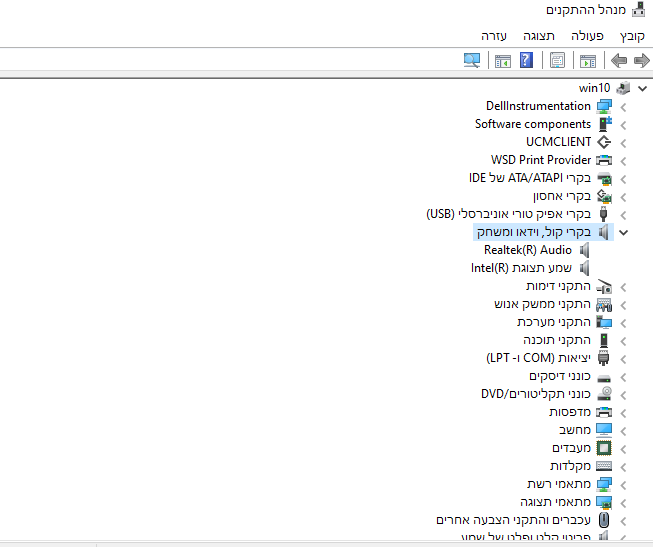Expand the בקרי אחסון storage controllers category
The height and width of the screenshot is (547, 653).
click(623, 197)
